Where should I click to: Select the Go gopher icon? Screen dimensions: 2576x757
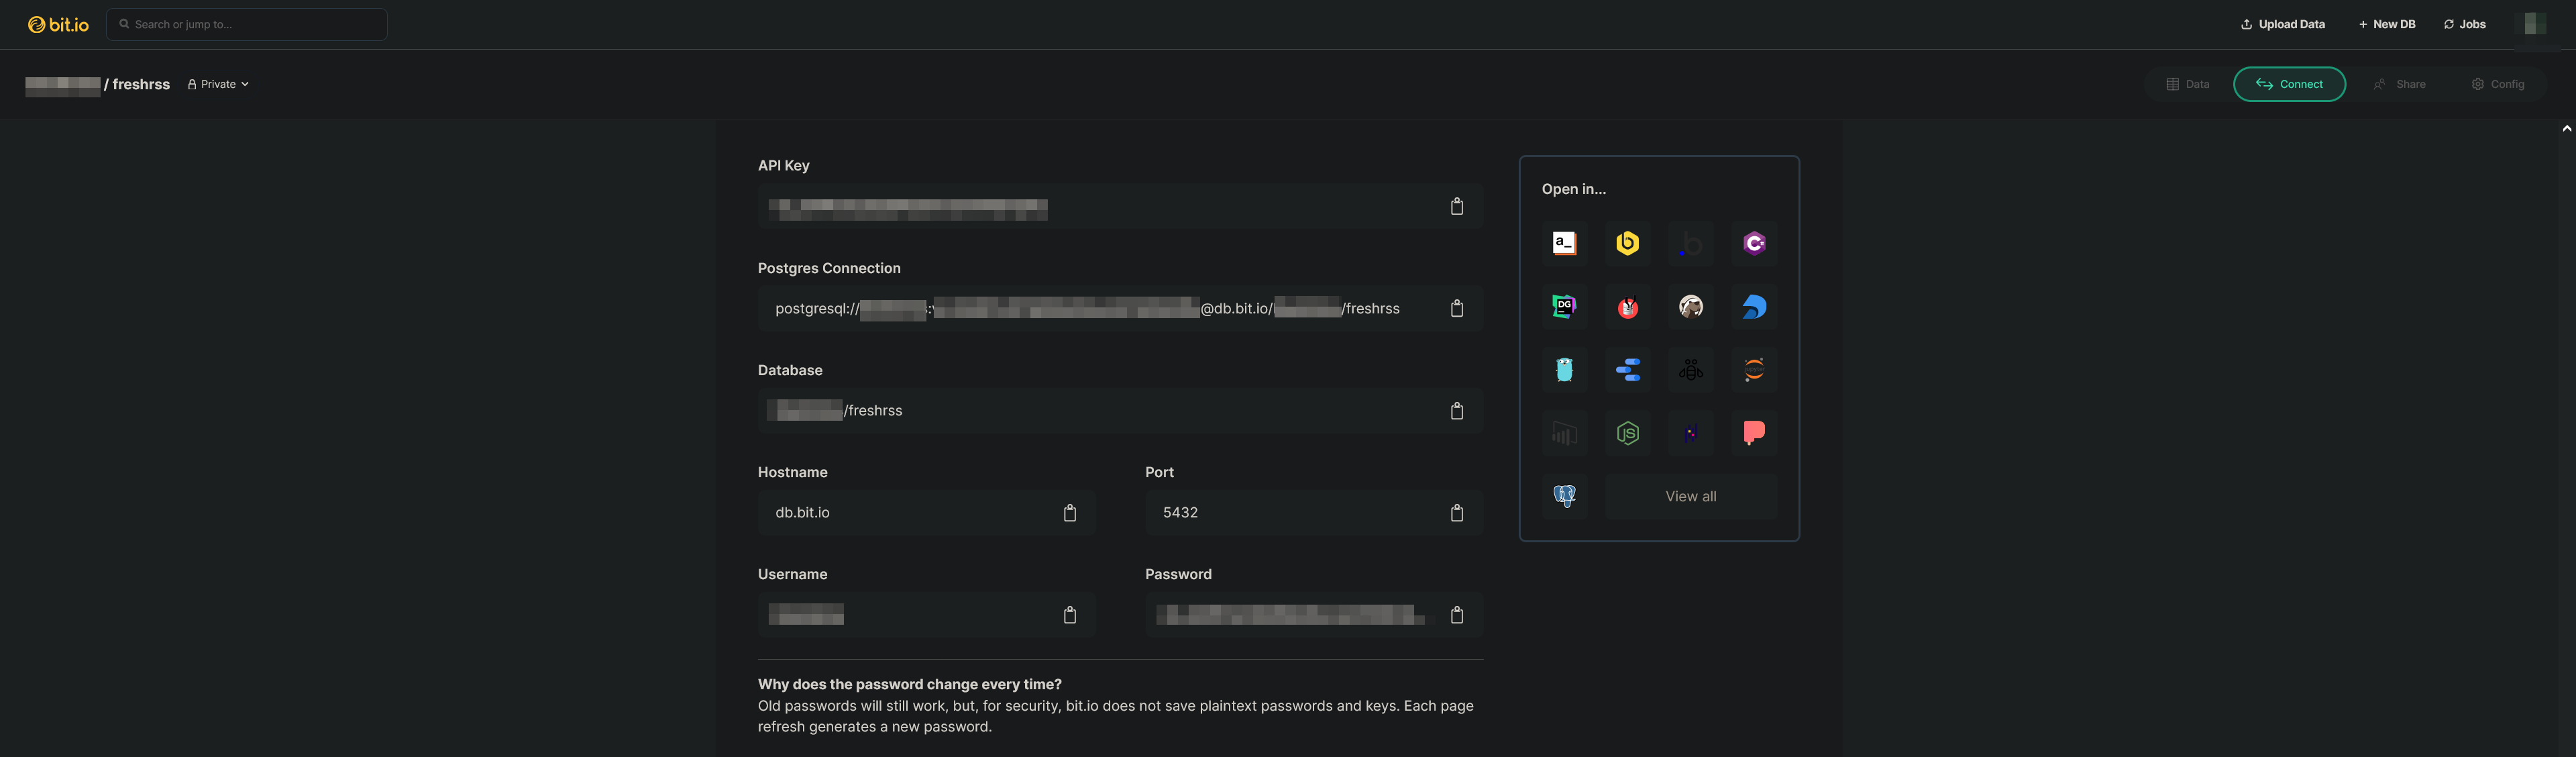tap(1564, 370)
